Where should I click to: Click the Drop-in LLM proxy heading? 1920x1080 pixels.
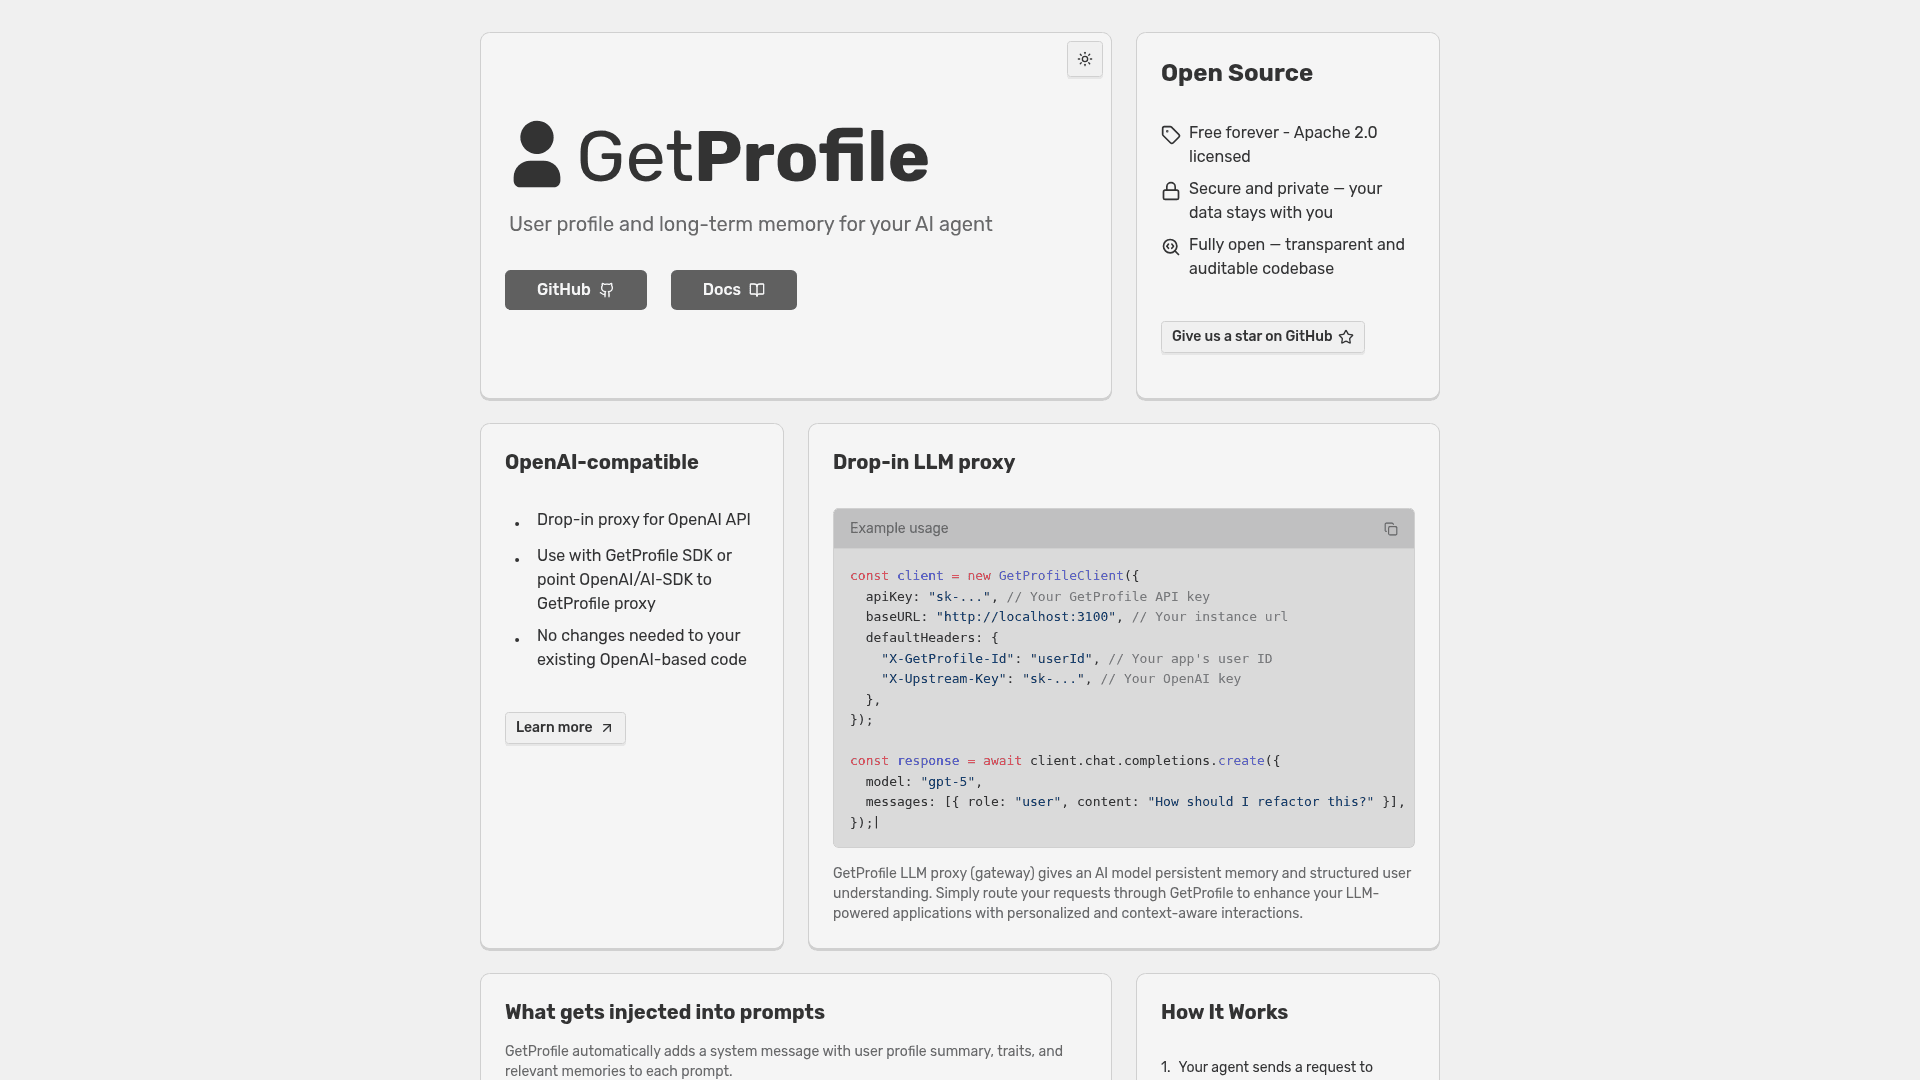(924, 462)
